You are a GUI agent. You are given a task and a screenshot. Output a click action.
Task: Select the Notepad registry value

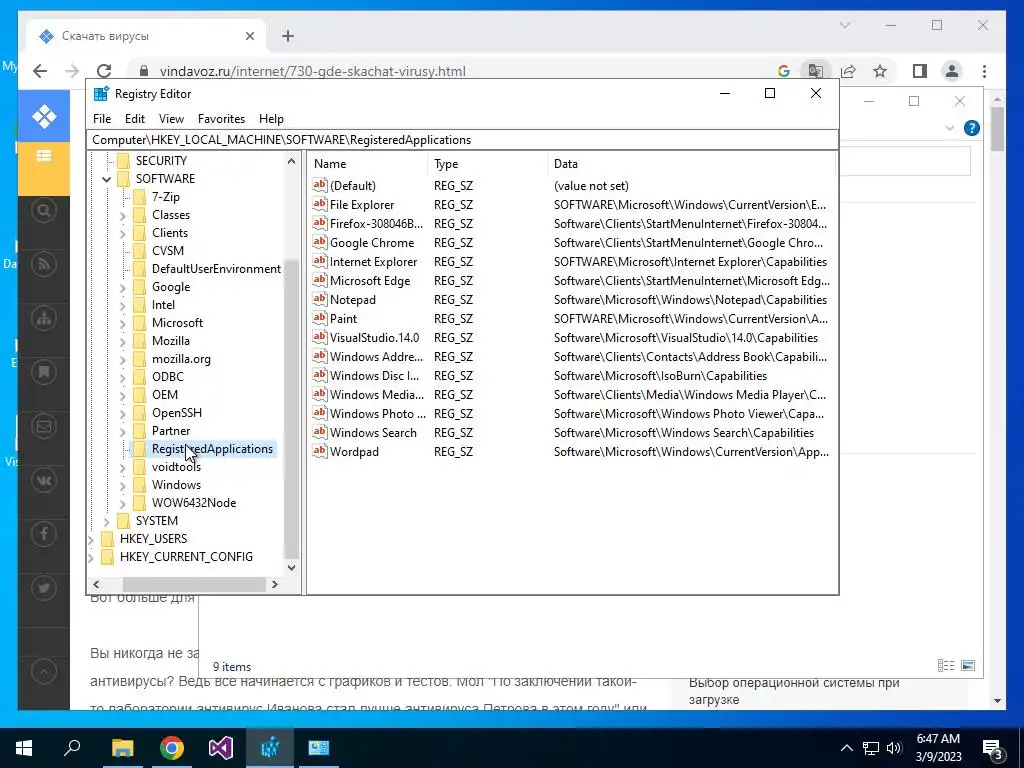(x=353, y=300)
